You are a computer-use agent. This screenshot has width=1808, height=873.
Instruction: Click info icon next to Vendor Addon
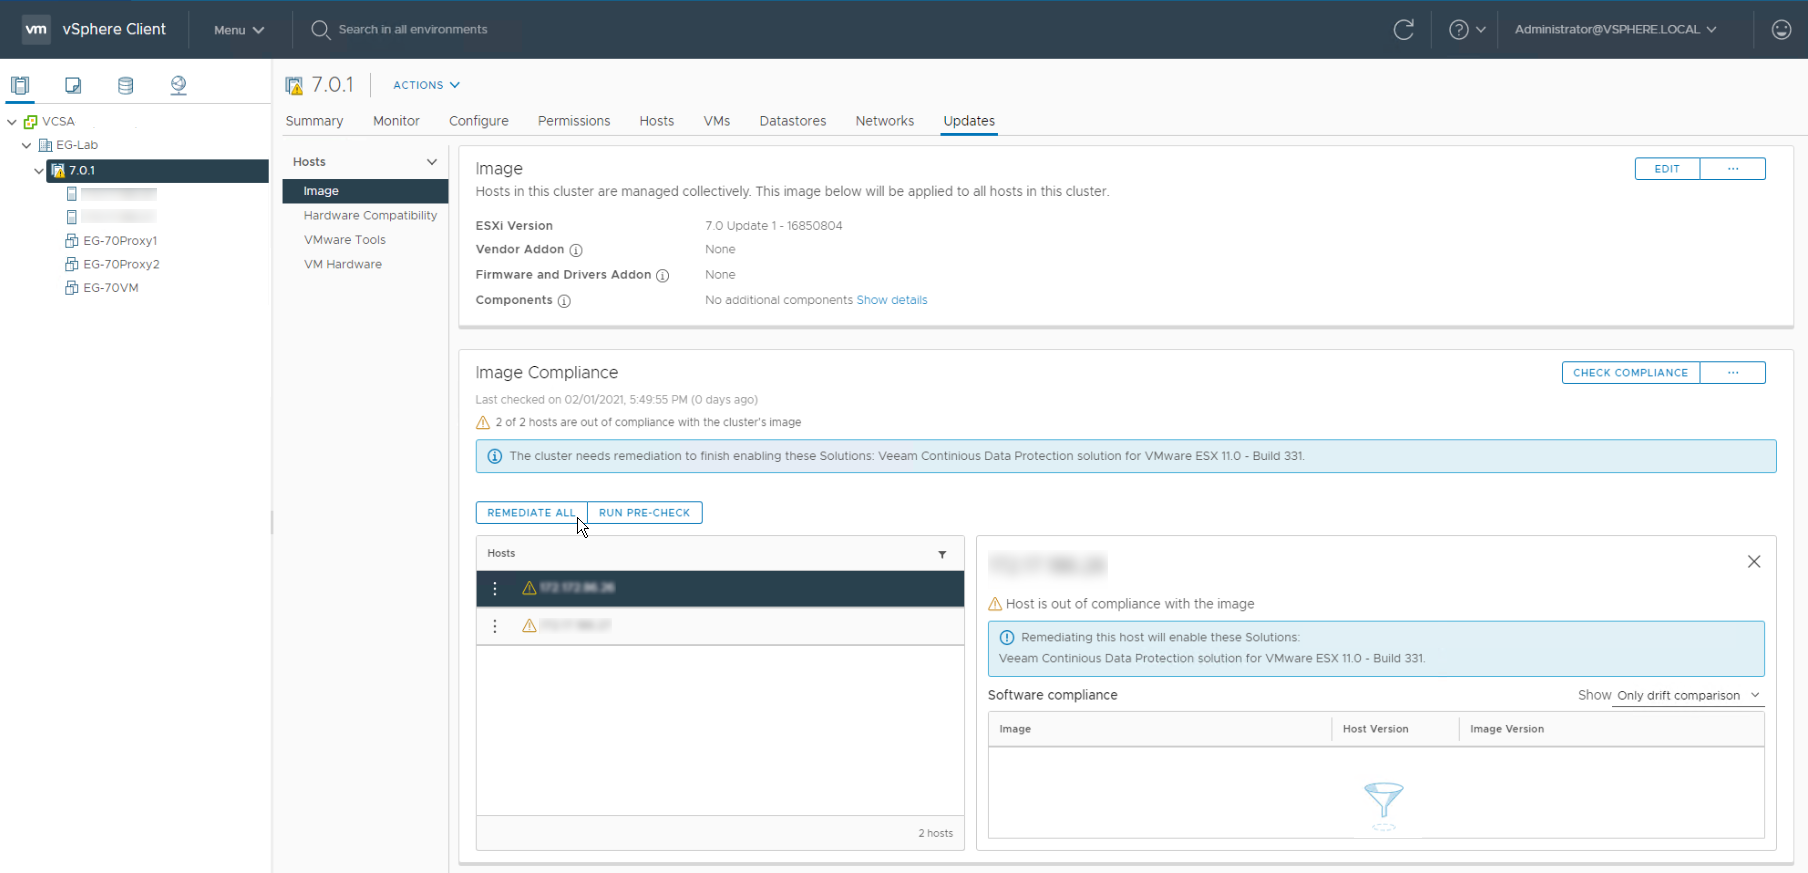point(576,250)
